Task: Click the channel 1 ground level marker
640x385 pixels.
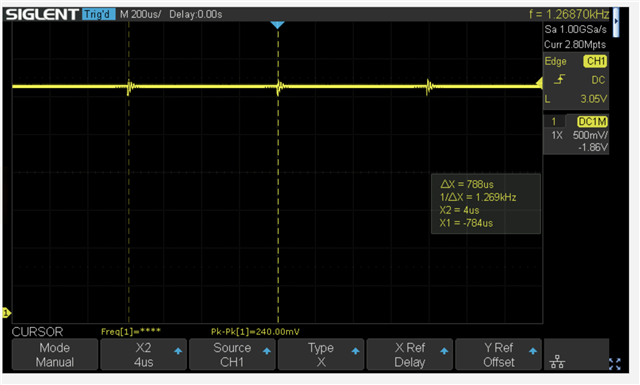Action: coord(7,313)
